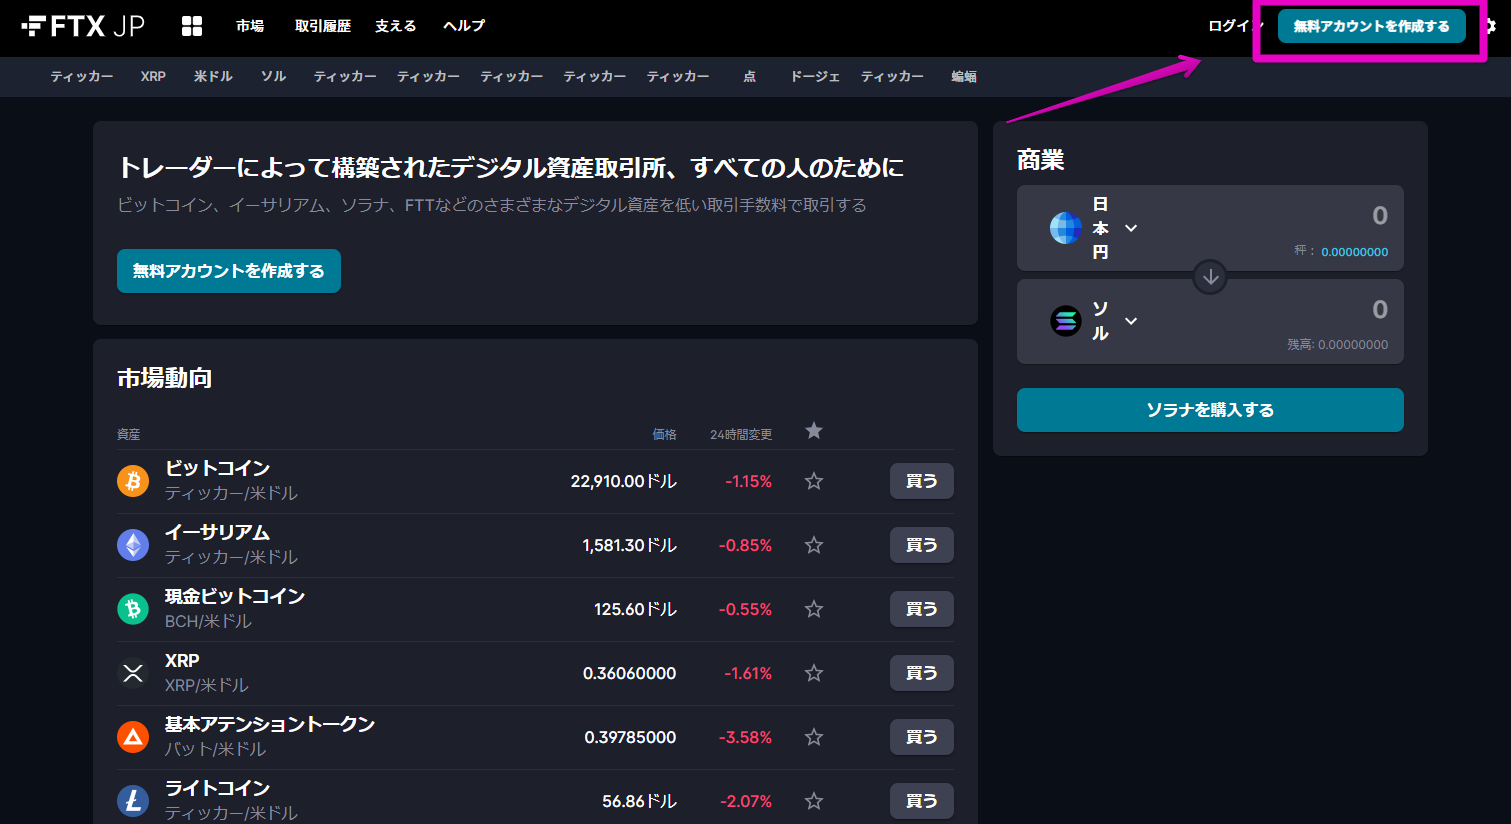Click the FTX JP logo
This screenshot has width=1511, height=824.
pos(83,26)
